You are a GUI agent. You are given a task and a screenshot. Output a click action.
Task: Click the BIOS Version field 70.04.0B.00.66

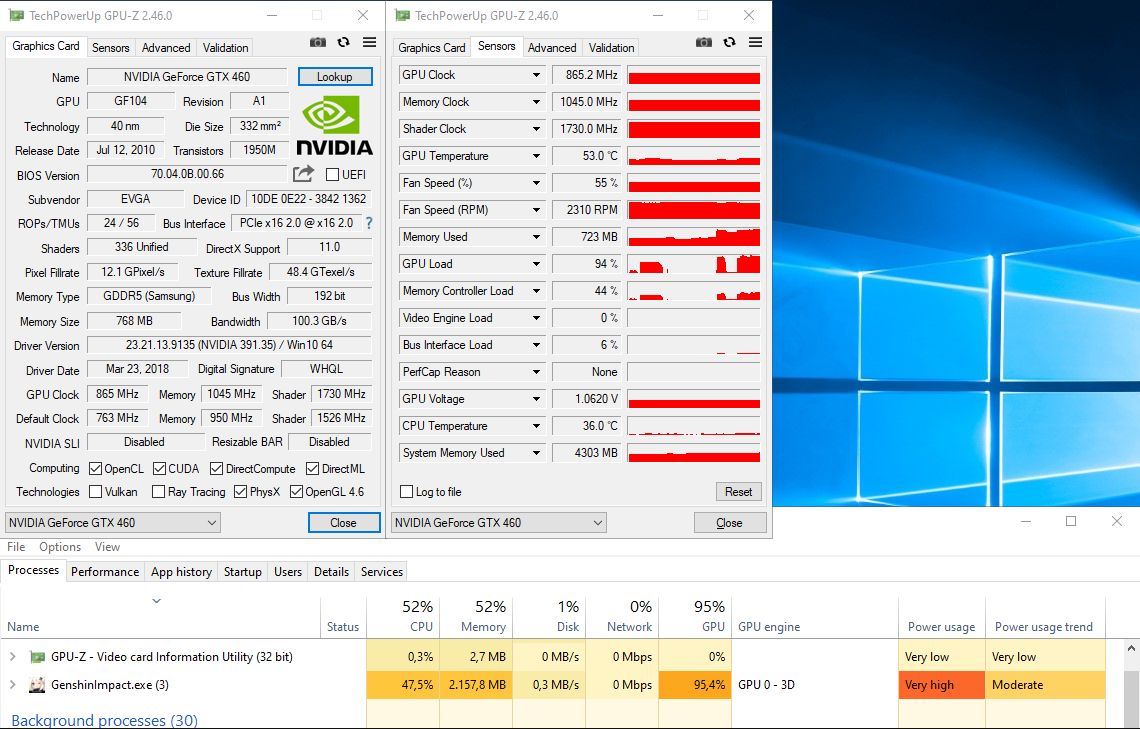pyautogui.click(x=187, y=174)
